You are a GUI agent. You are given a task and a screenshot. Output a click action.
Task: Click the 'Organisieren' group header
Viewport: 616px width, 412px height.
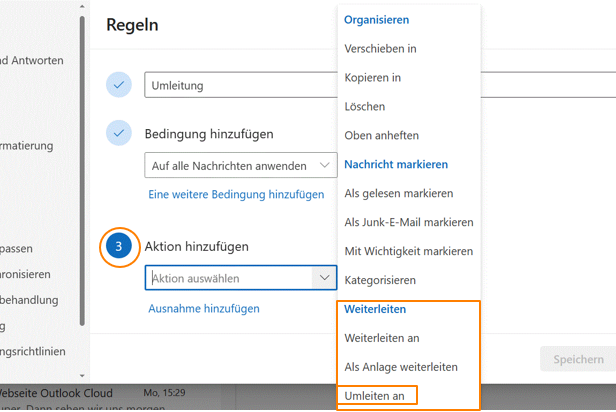(x=376, y=20)
